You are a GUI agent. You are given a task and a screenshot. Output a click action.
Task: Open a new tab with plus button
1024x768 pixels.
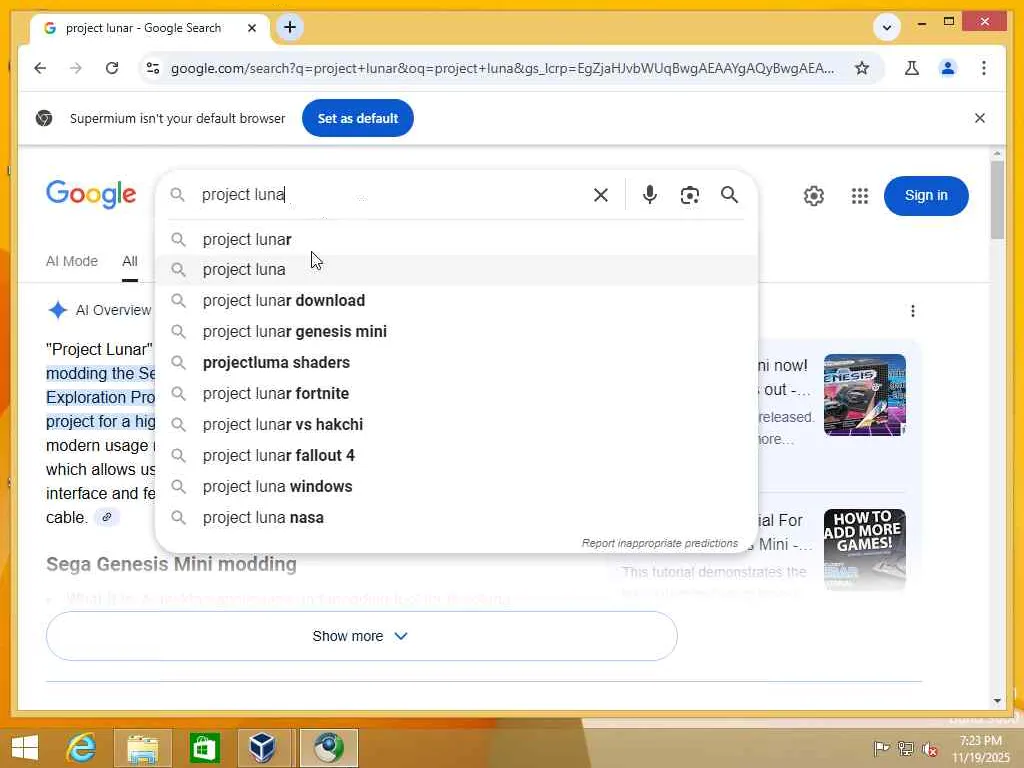(290, 27)
